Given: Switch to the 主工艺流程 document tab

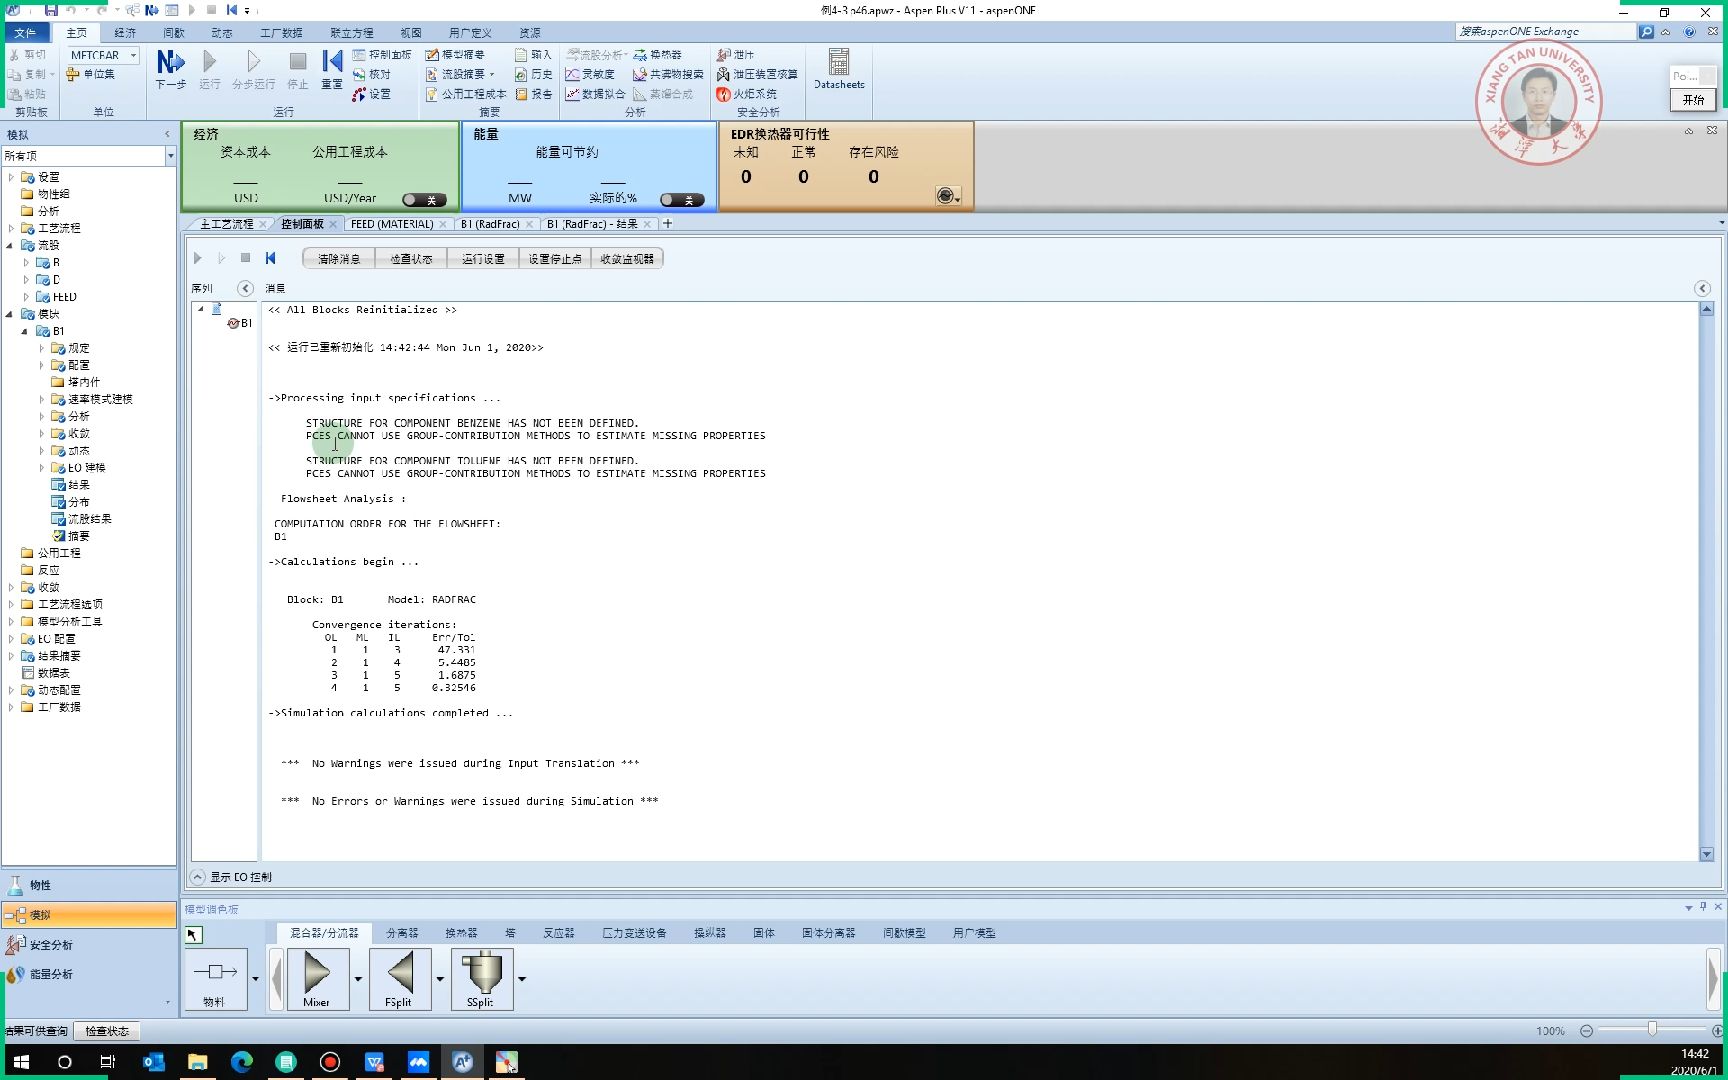Looking at the screenshot, I should (226, 224).
